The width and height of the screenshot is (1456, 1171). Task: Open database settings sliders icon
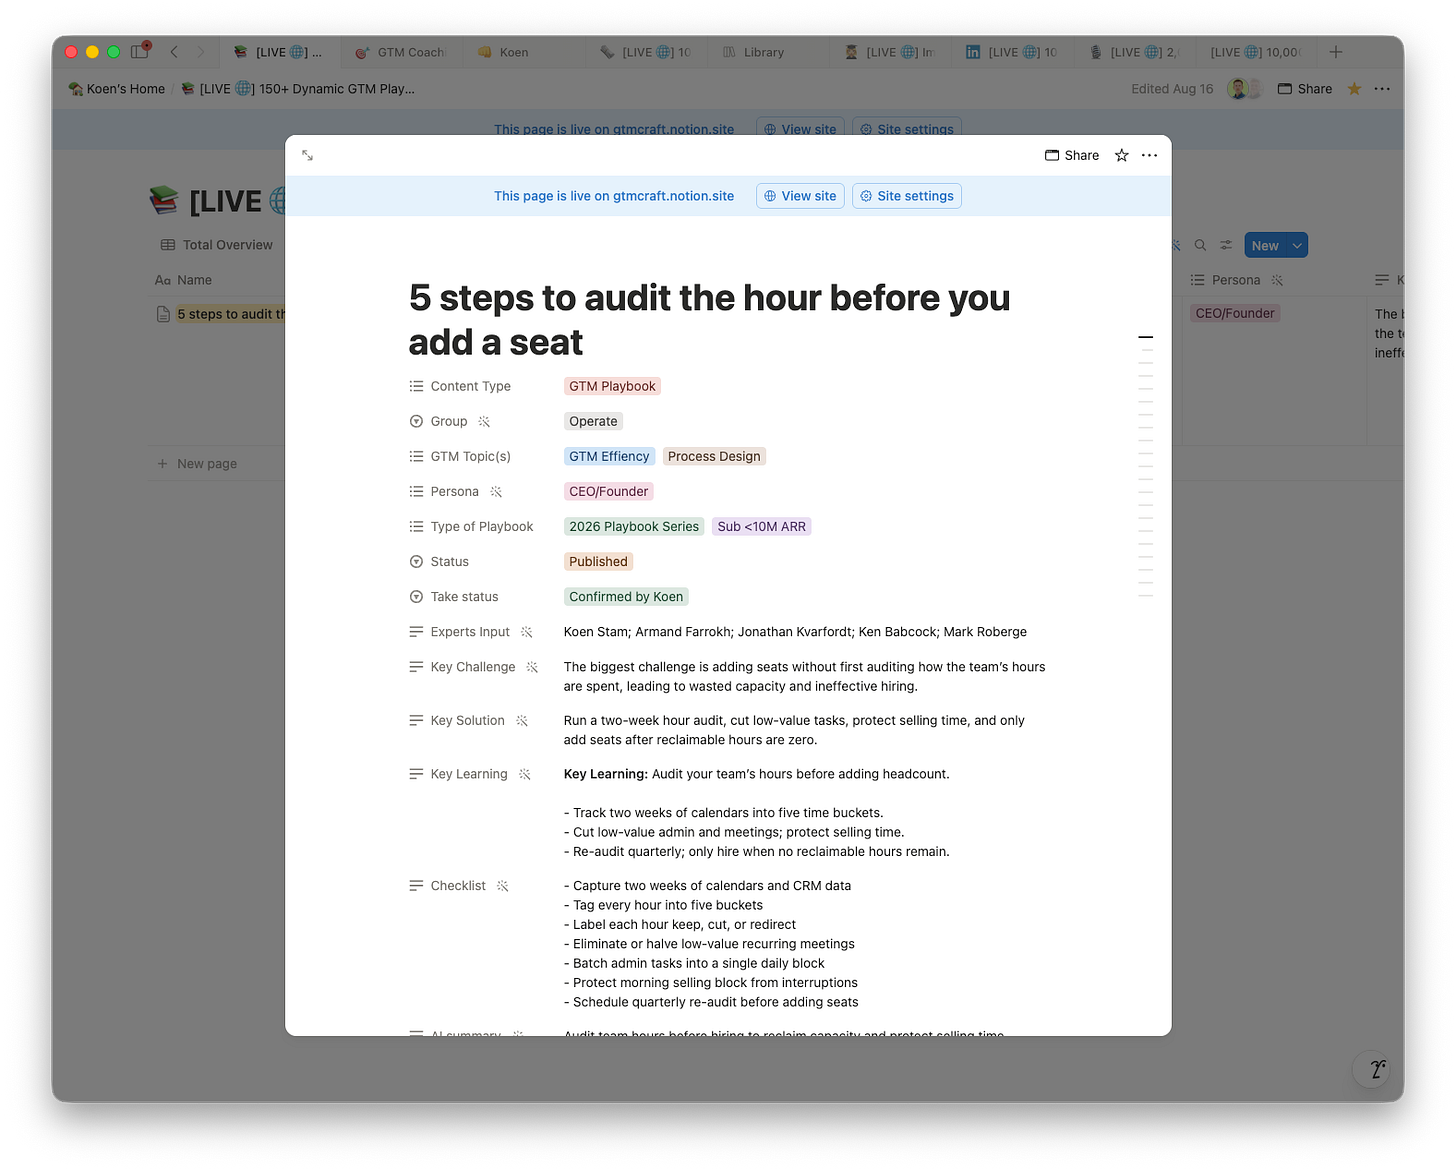1226,245
